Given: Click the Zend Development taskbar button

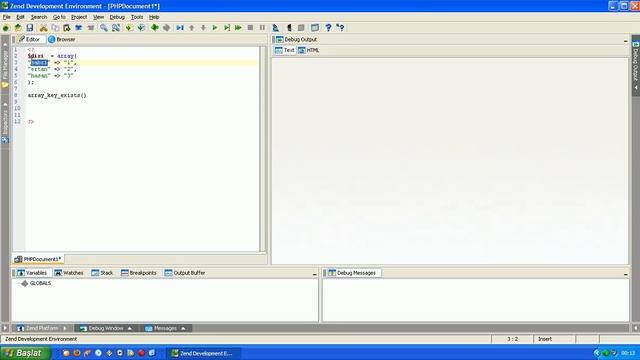Looking at the screenshot, I should click(203, 353).
